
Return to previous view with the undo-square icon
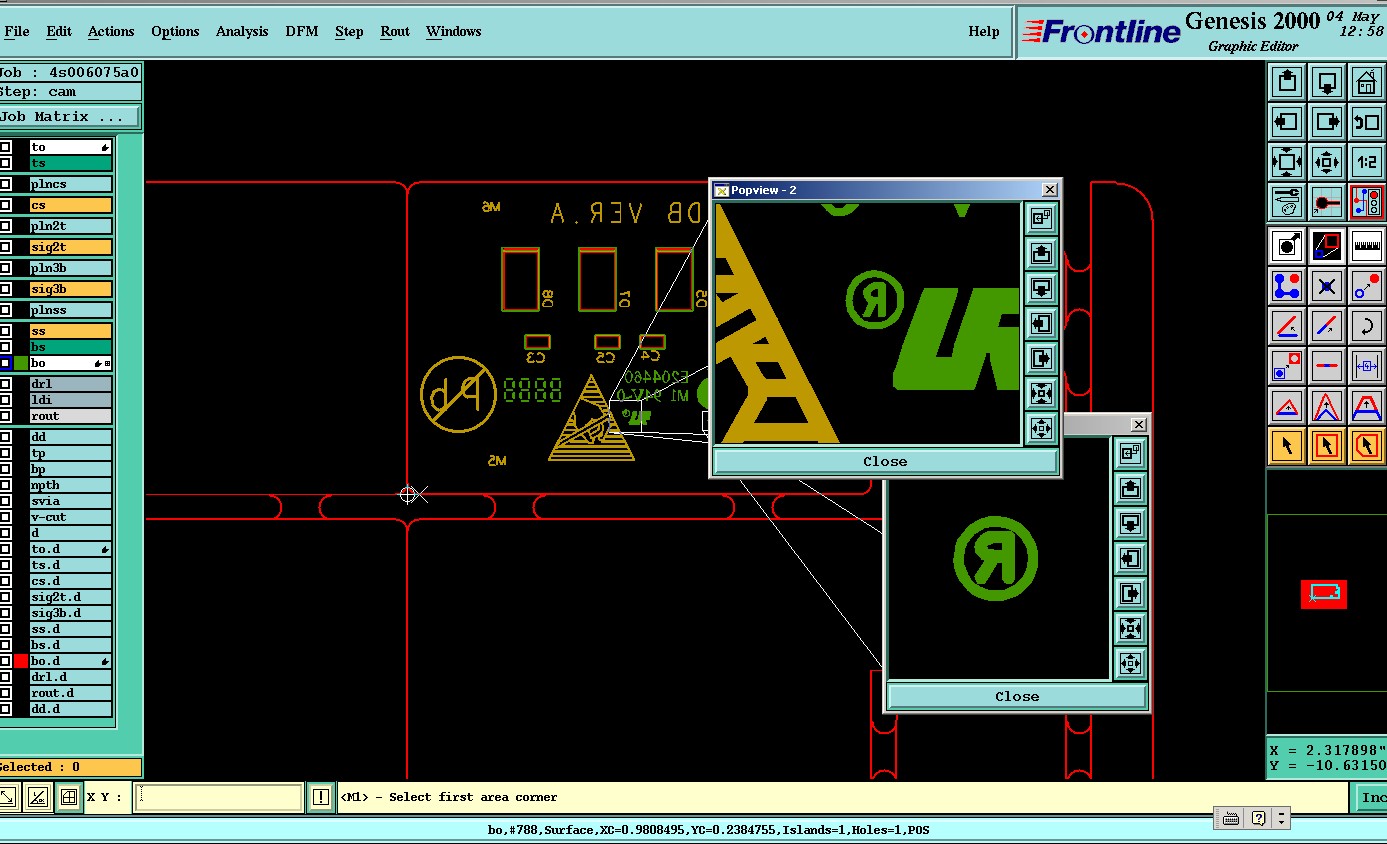tap(1366, 122)
